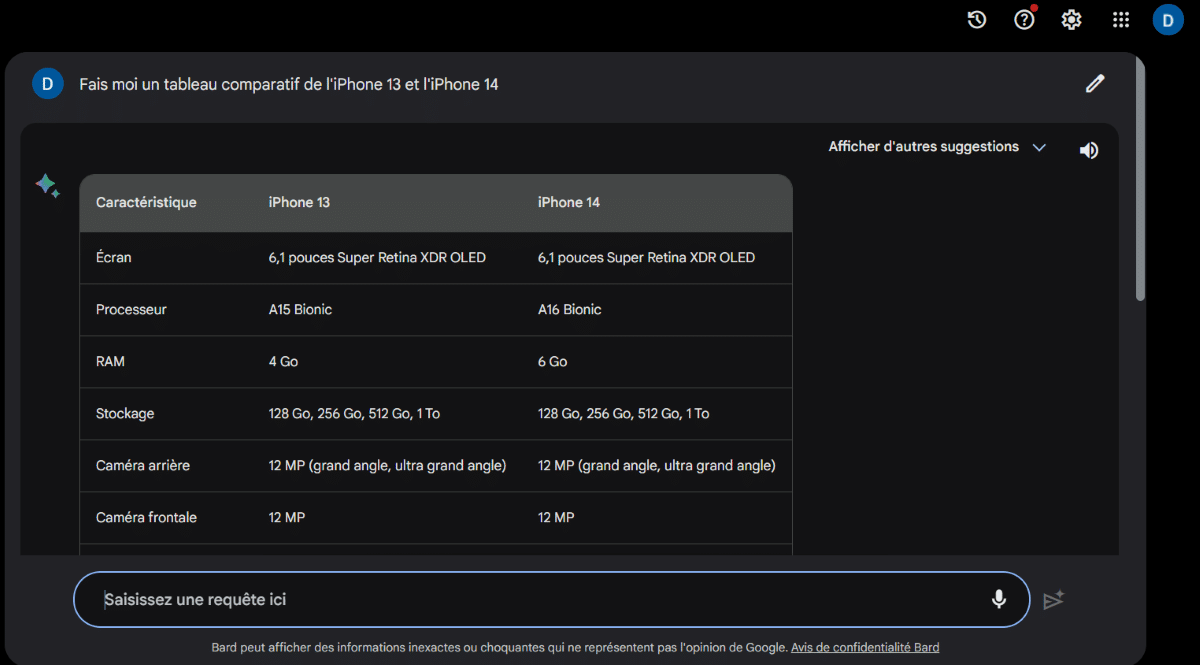Edit the prompt with pencil icon
1200x665 pixels.
pos(1095,84)
